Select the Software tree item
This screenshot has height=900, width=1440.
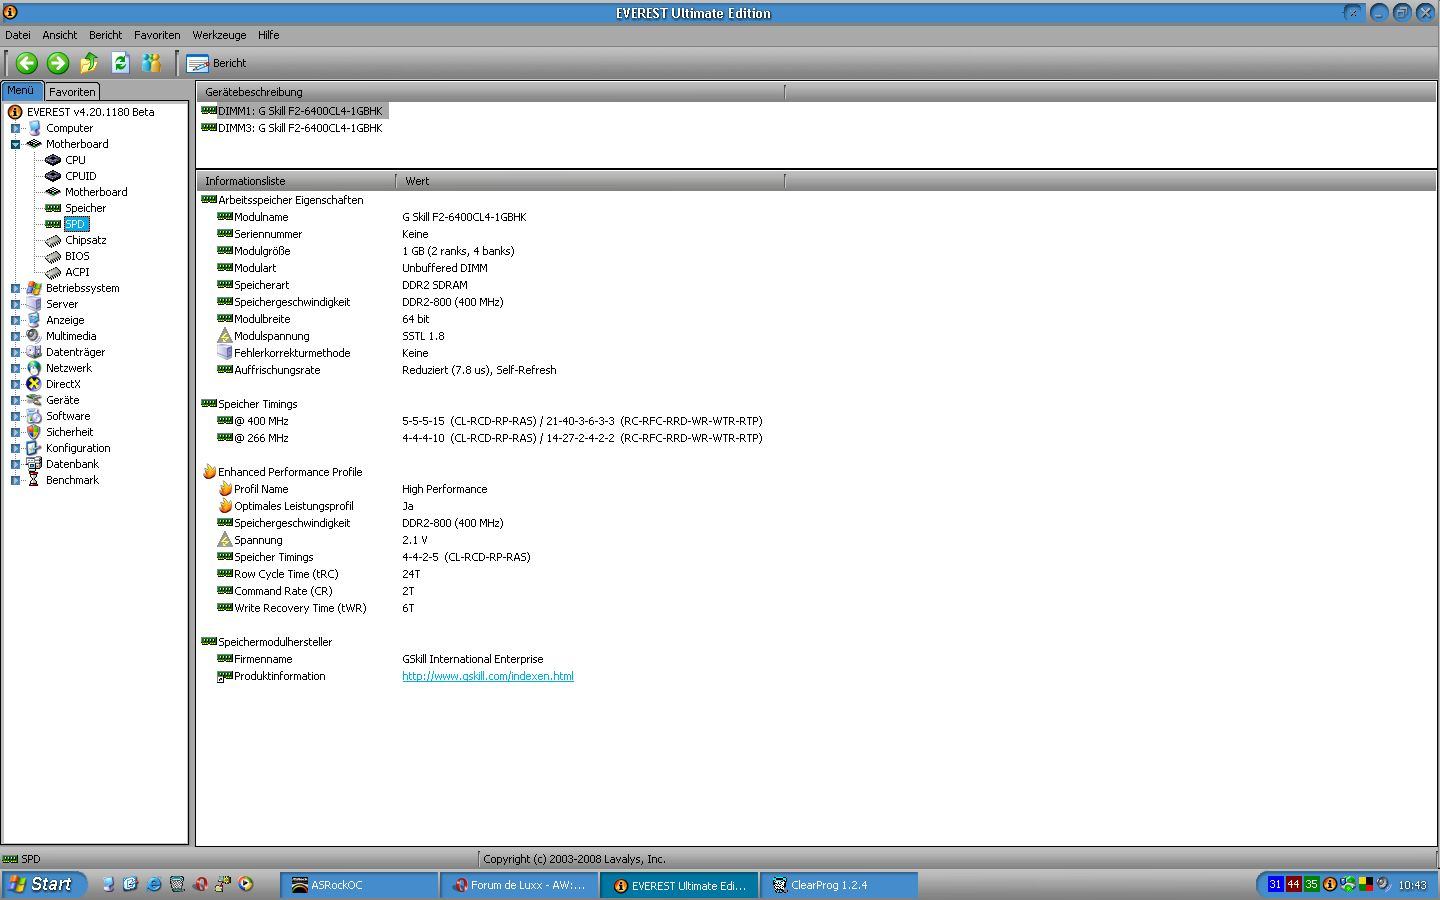(x=68, y=416)
